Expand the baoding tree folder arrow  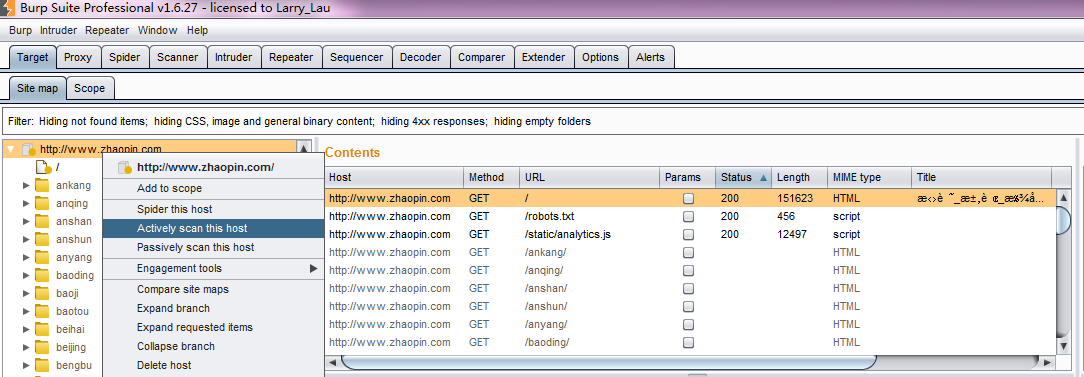click(x=26, y=275)
